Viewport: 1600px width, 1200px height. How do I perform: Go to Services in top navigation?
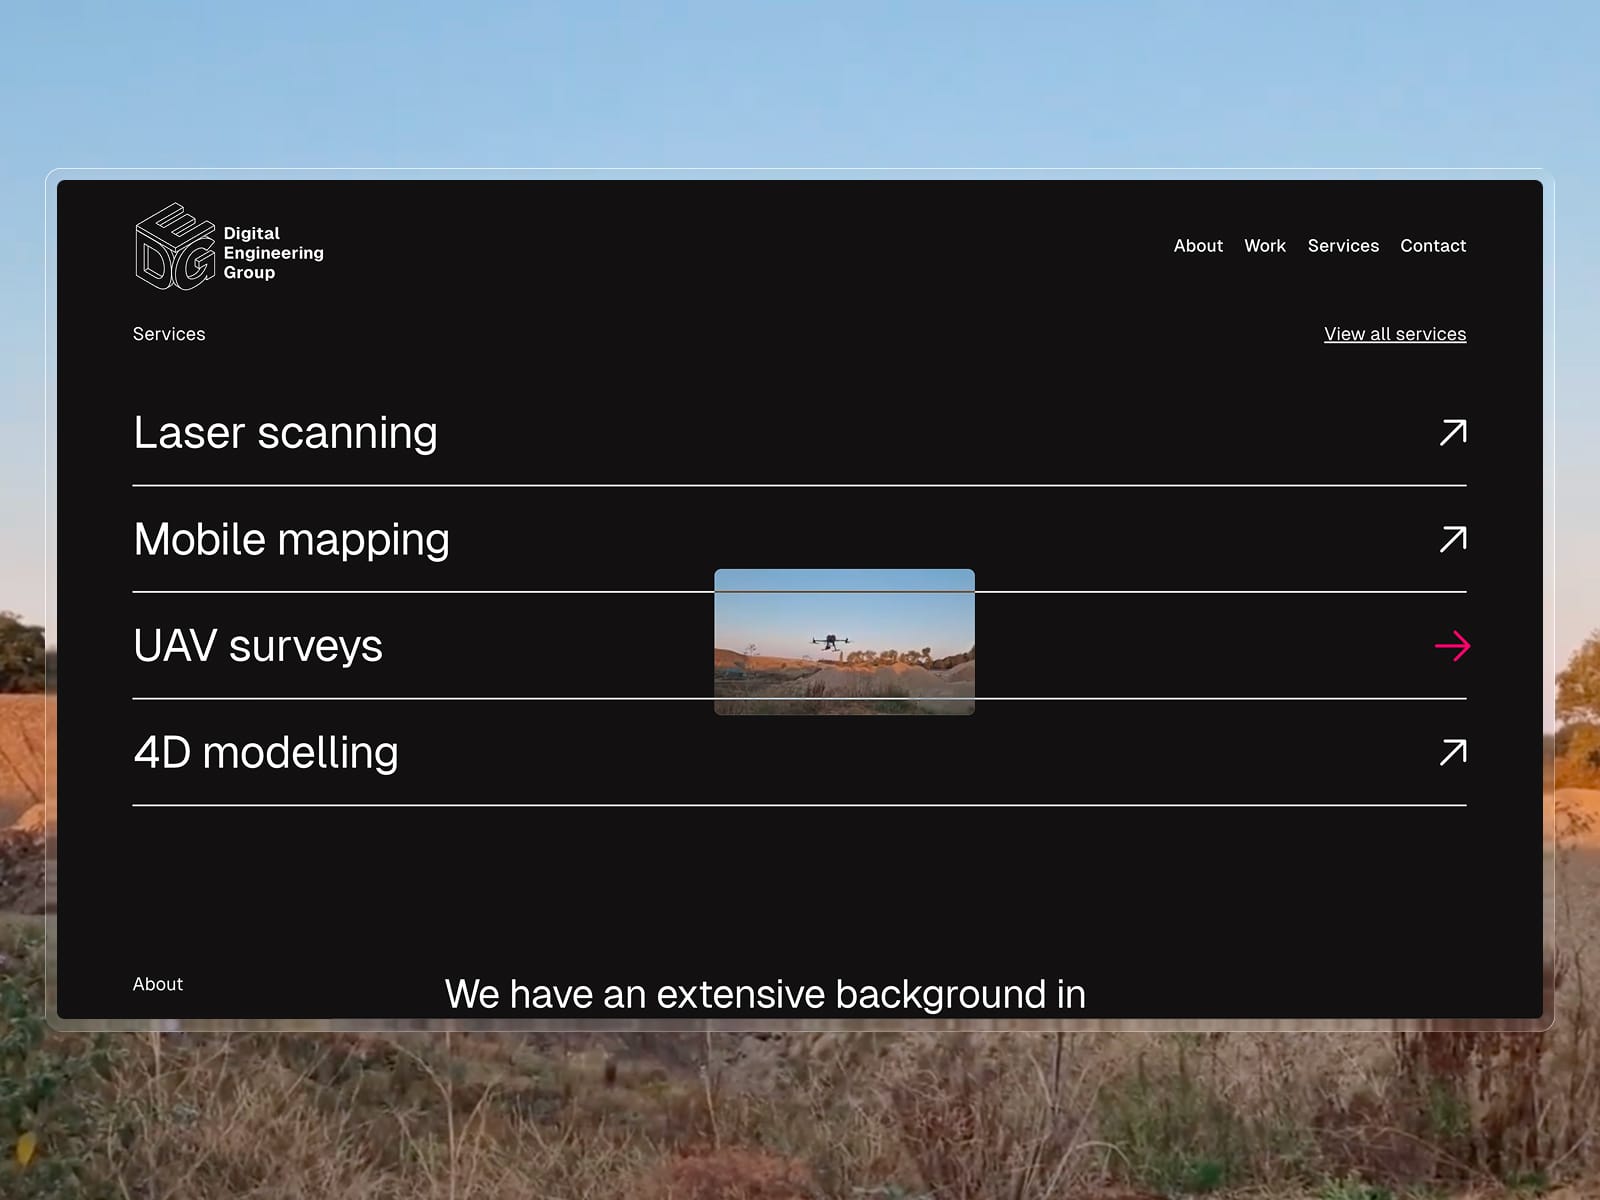[1343, 246]
